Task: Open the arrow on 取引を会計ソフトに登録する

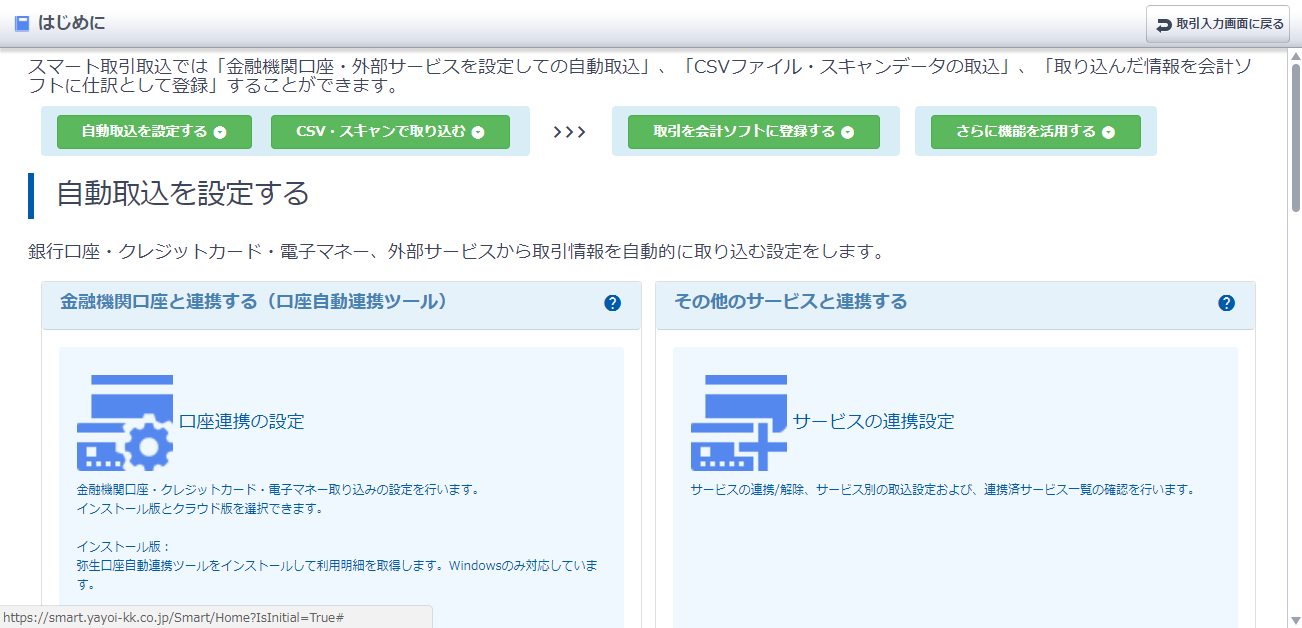Action: pyautogui.click(x=847, y=132)
